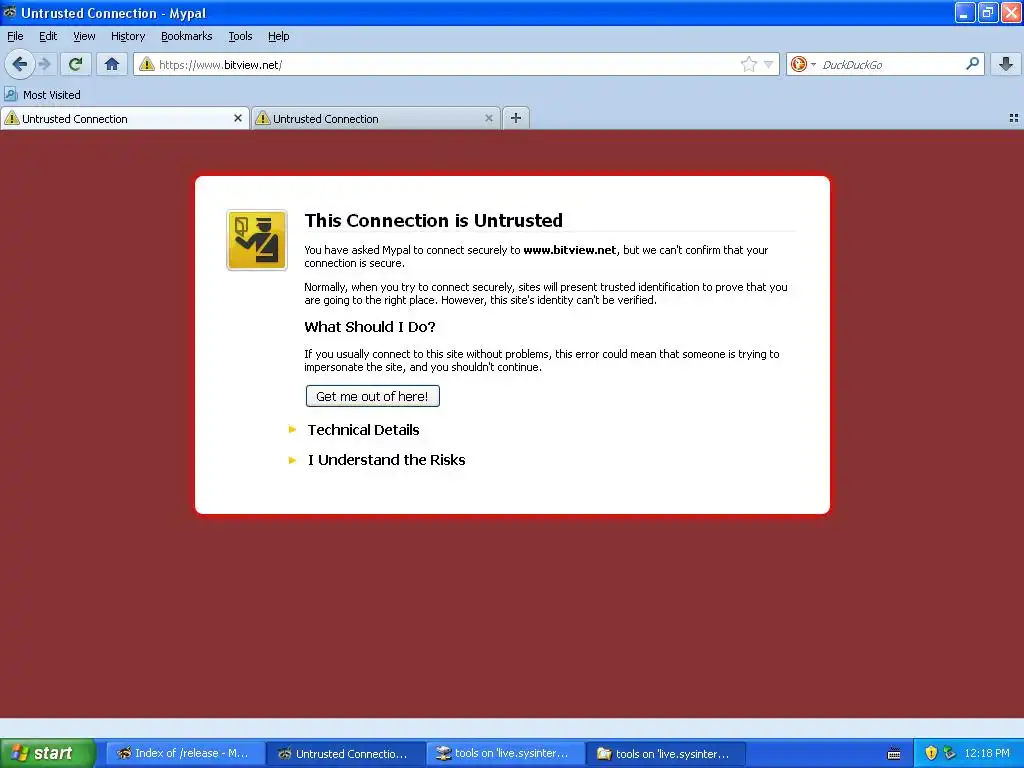The width and height of the screenshot is (1024, 768).
Task: Click the keyboard icon in the taskbar
Action: pos(894,754)
